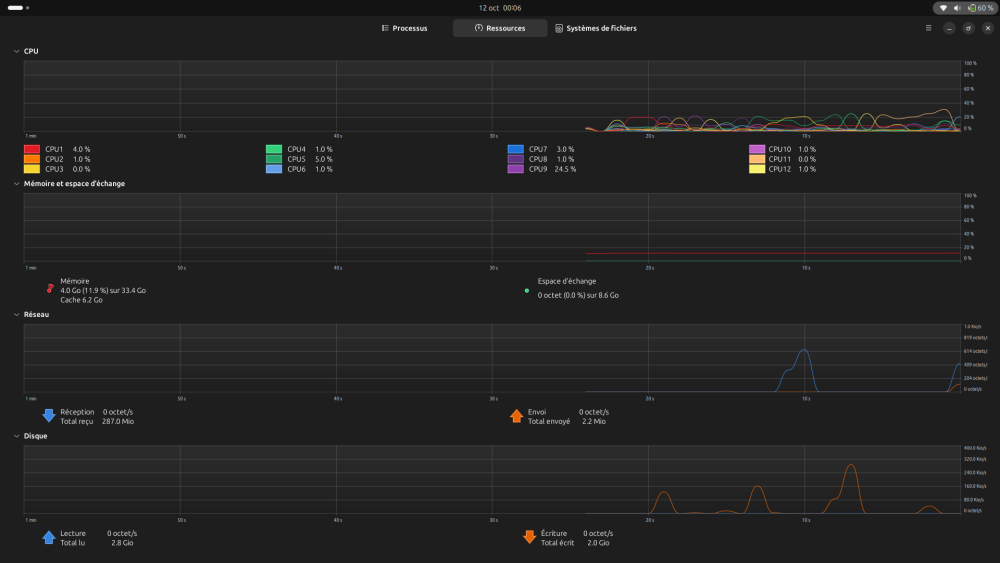
Task: Open the hamburger main menu
Action: point(928,28)
